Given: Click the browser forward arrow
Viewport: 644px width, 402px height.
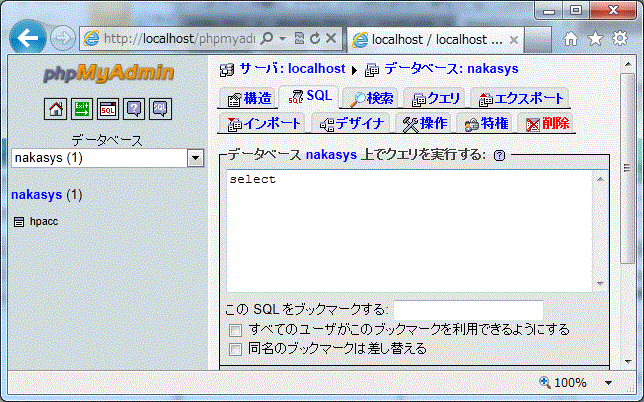Looking at the screenshot, I should pyautogui.click(x=63, y=39).
